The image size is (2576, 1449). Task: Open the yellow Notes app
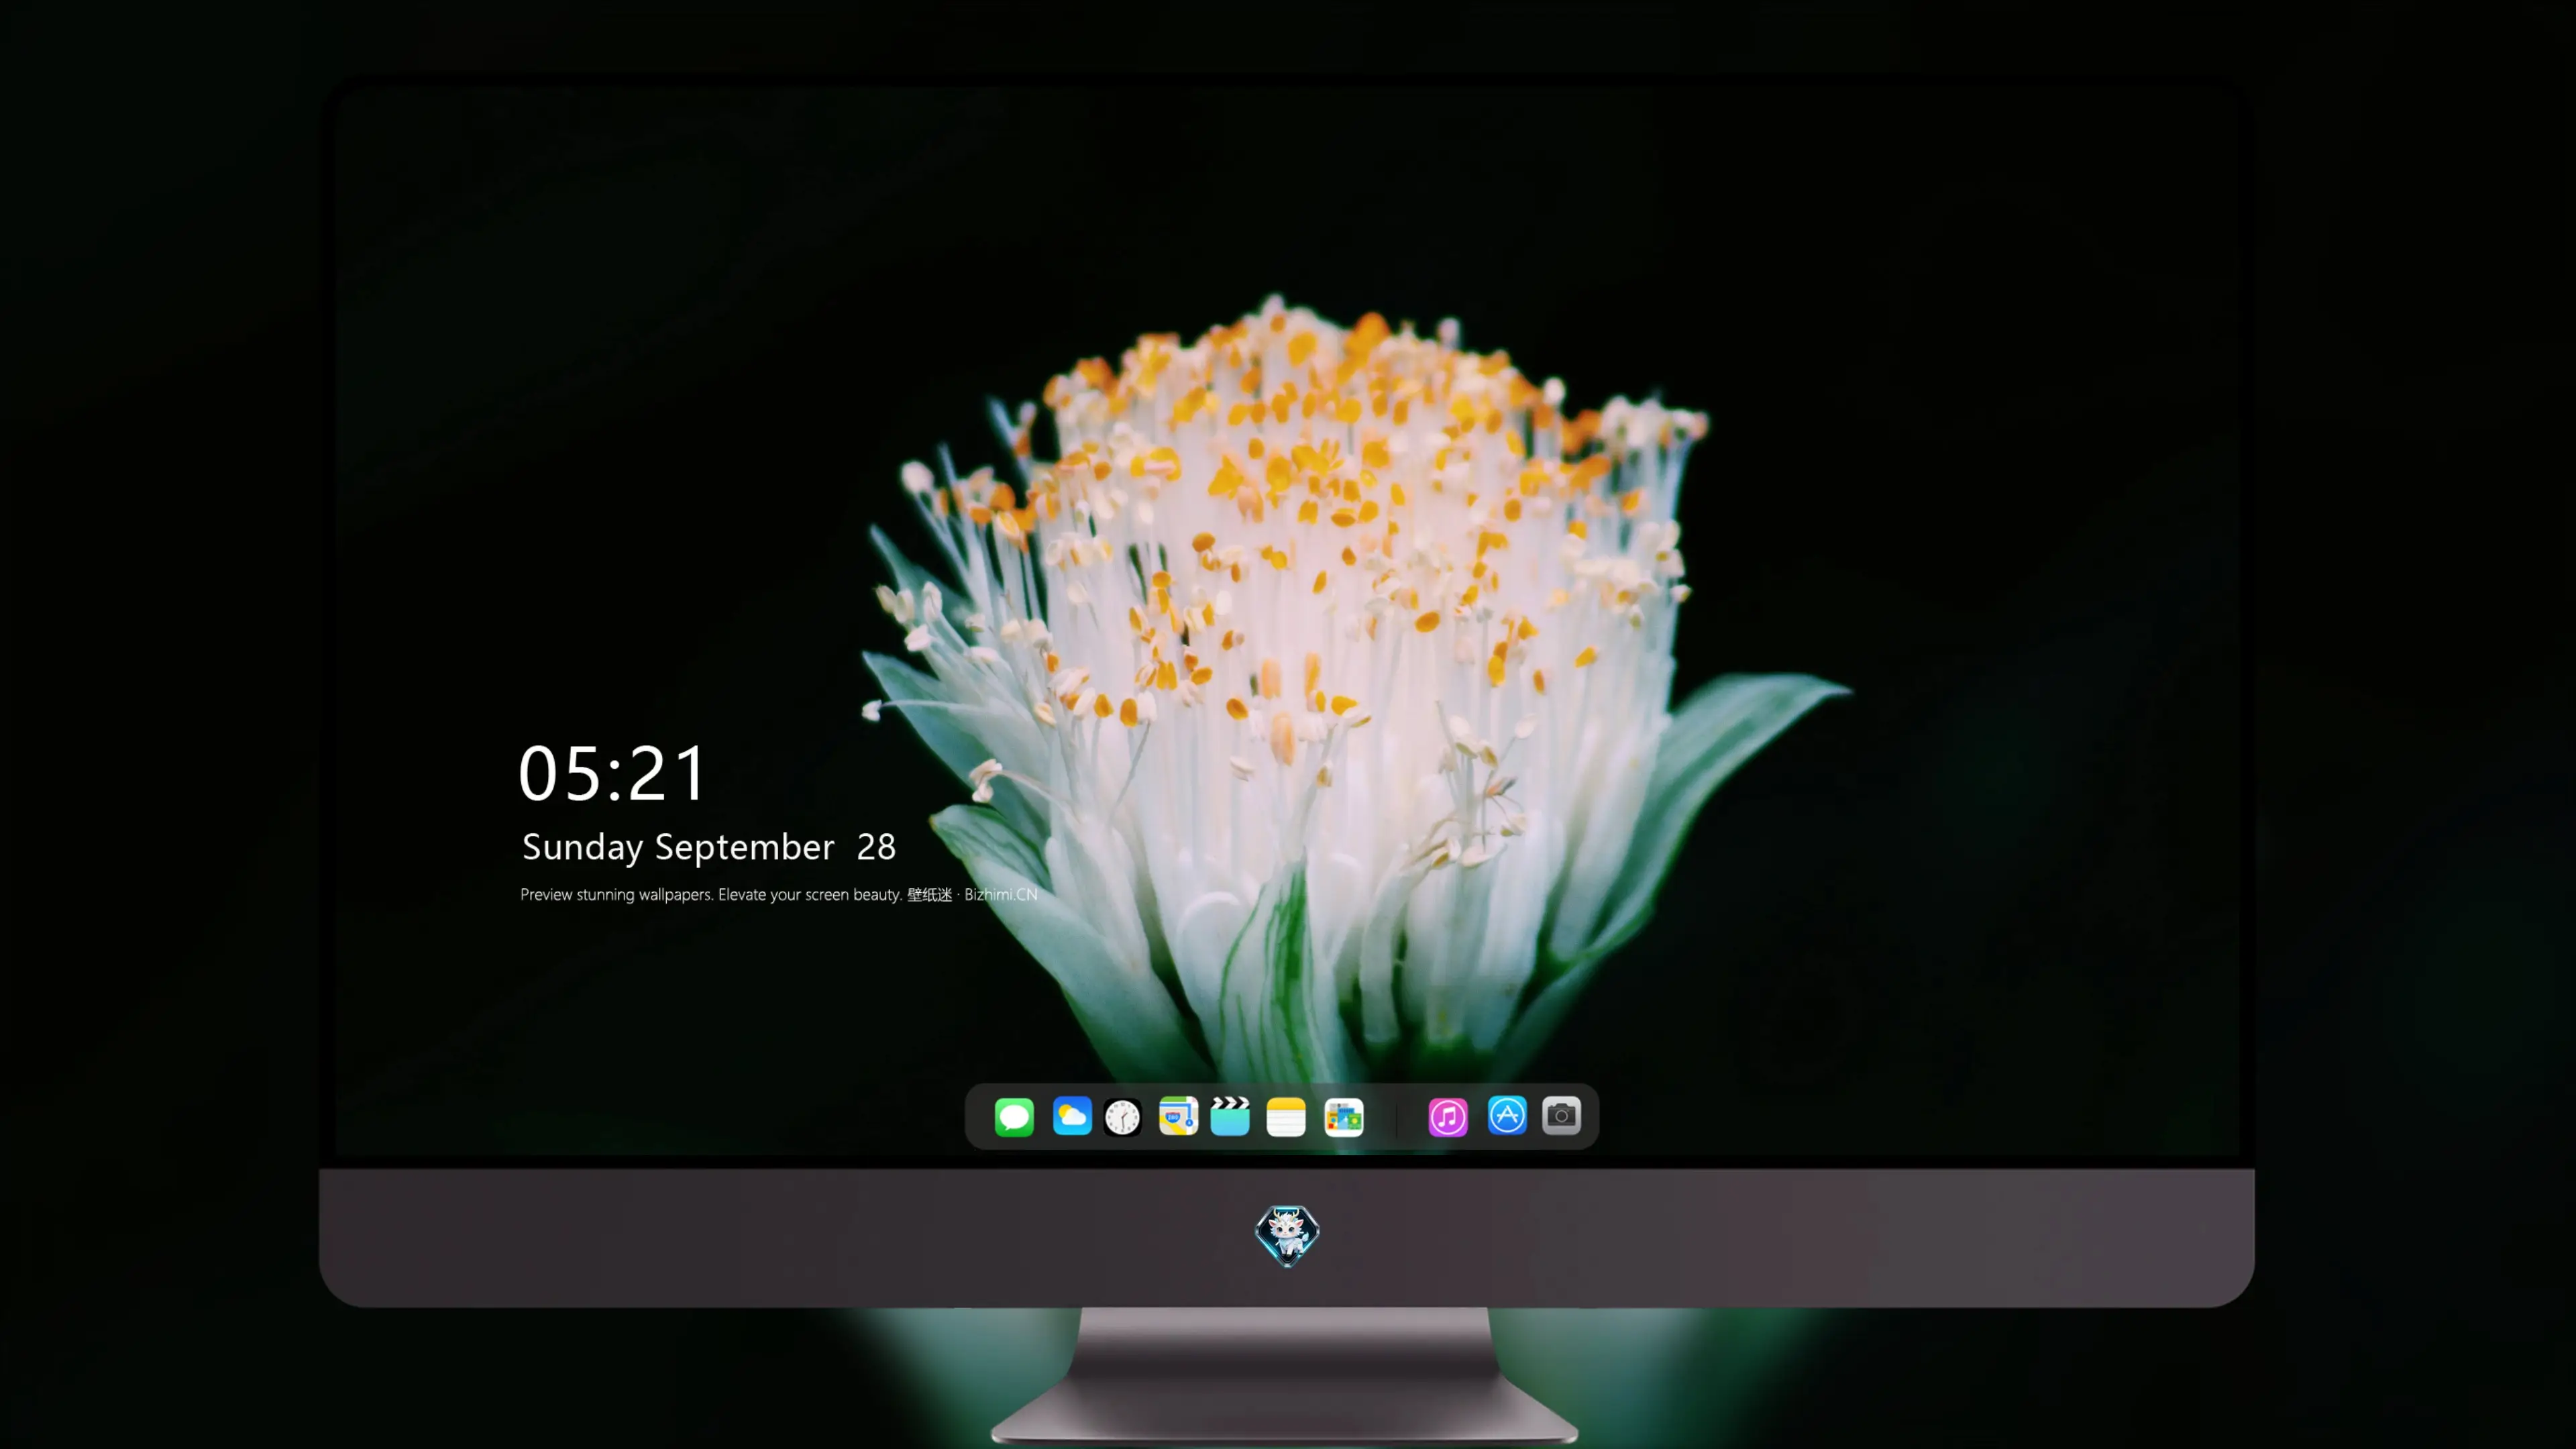tap(1286, 1116)
